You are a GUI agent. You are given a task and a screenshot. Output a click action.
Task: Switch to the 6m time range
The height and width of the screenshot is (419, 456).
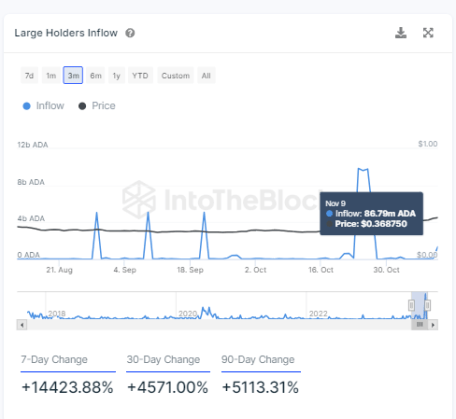96,76
